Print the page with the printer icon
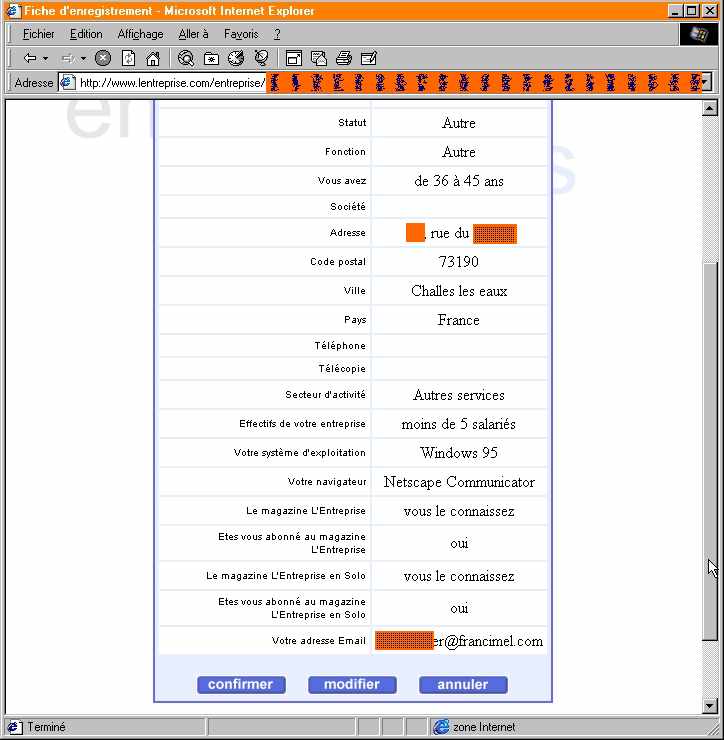Viewport: 724px width, 740px height. [x=344, y=59]
